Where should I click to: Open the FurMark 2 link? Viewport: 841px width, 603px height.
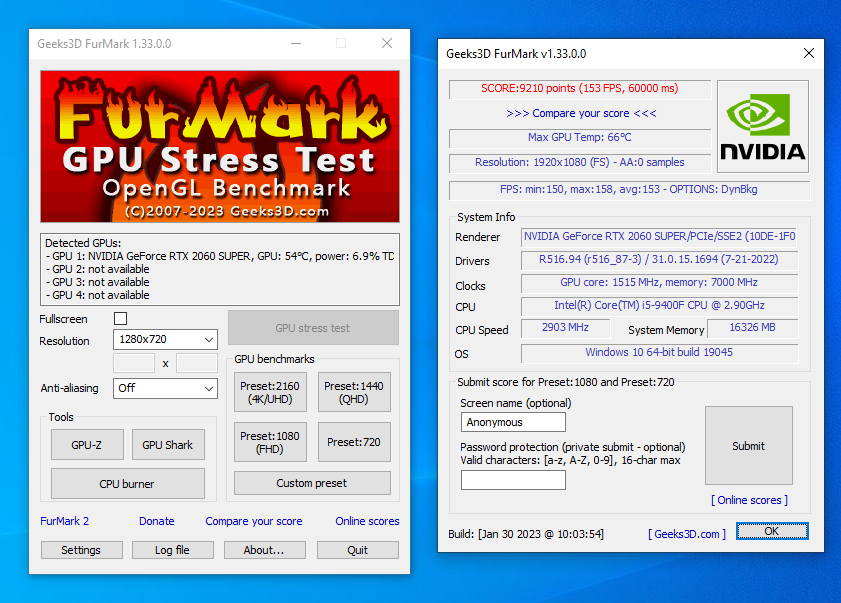pyautogui.click(x=65, y=521)
